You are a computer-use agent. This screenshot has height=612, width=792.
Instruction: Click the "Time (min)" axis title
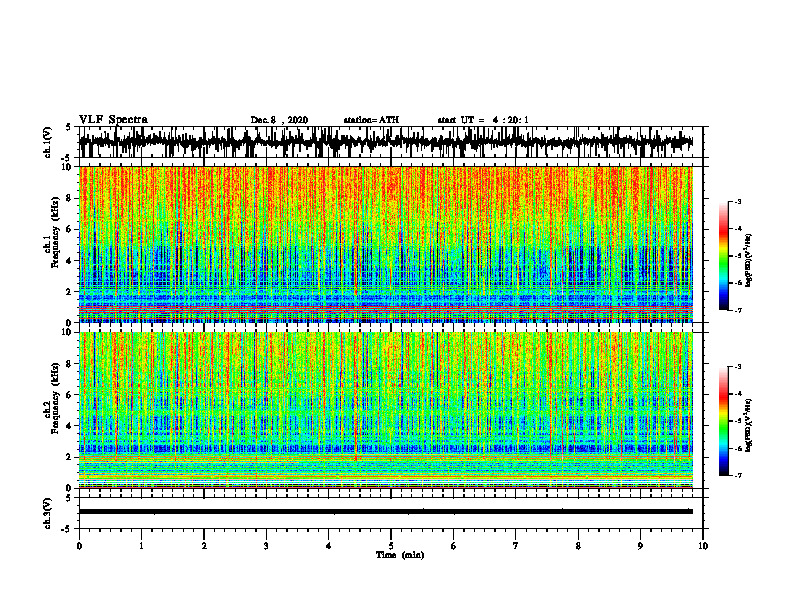(400, 555)
